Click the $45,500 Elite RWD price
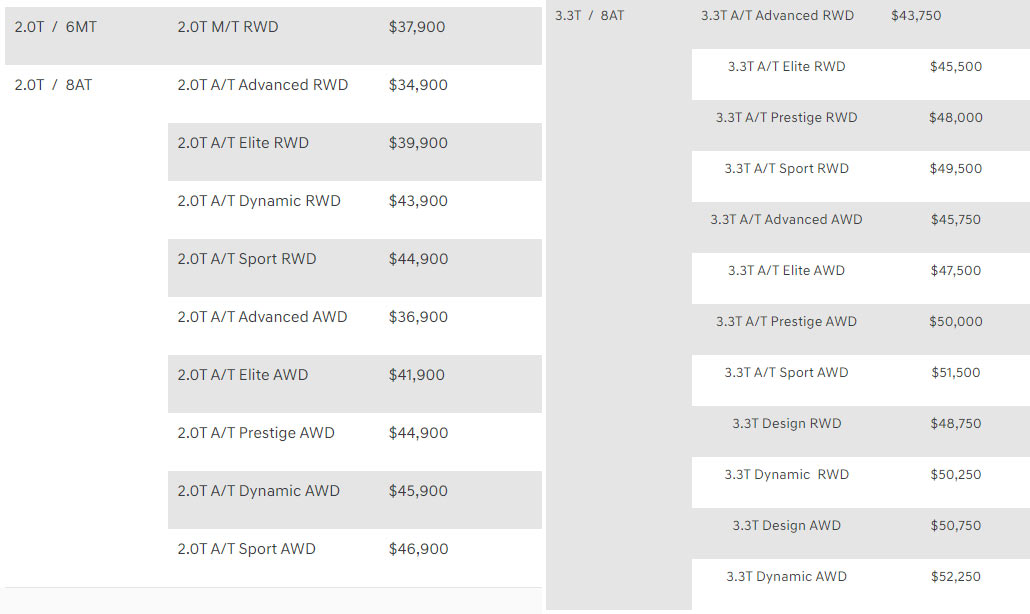Image resolution: width=1030 pixels, height=614 pixels. tap(955, 67)
